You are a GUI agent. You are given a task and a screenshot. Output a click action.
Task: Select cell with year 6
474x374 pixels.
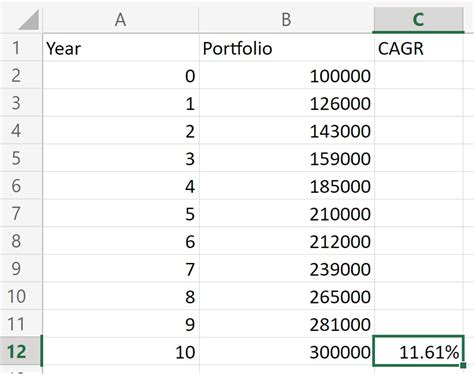point(121,241)
